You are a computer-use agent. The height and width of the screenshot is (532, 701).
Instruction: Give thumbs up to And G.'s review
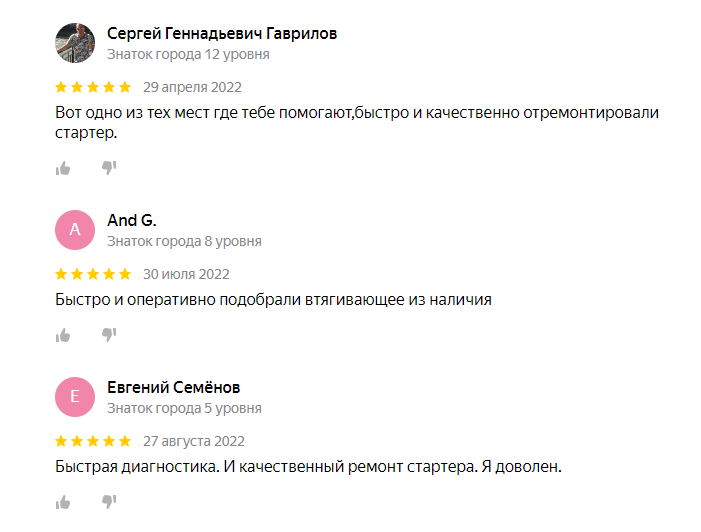click(63, 335)
